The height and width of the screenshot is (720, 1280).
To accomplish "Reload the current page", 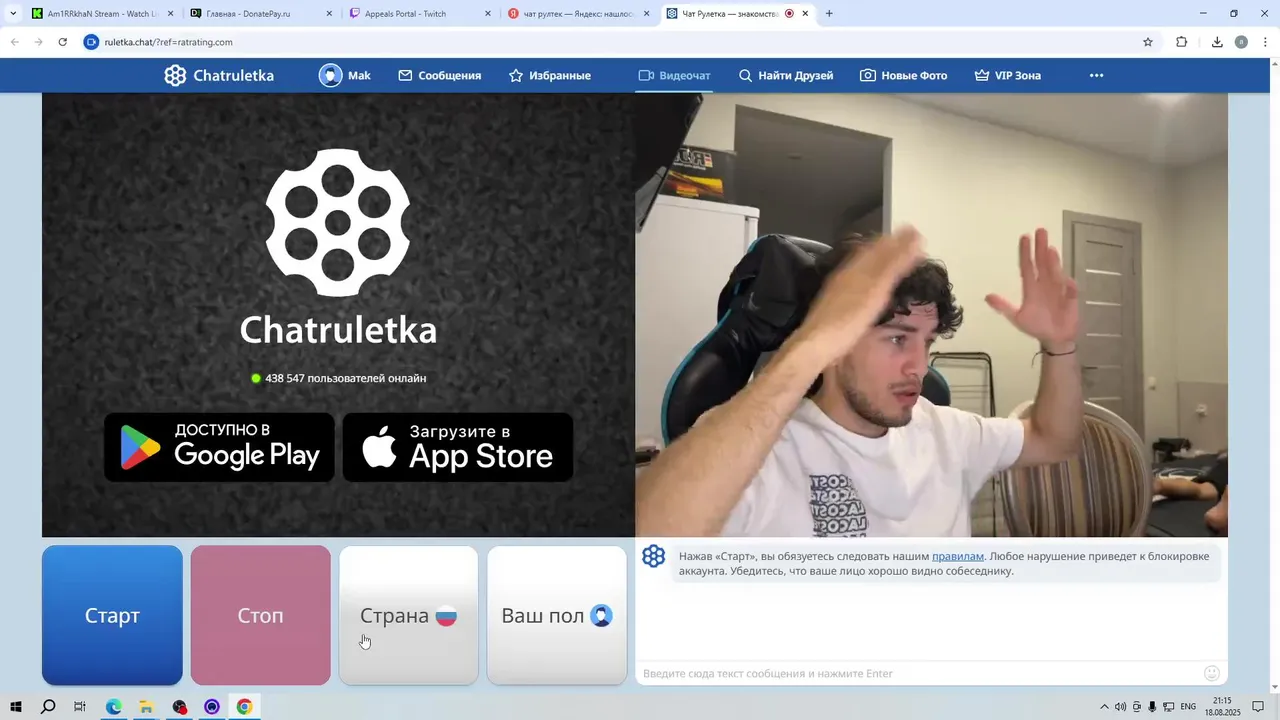I will (x=62, y=42).
